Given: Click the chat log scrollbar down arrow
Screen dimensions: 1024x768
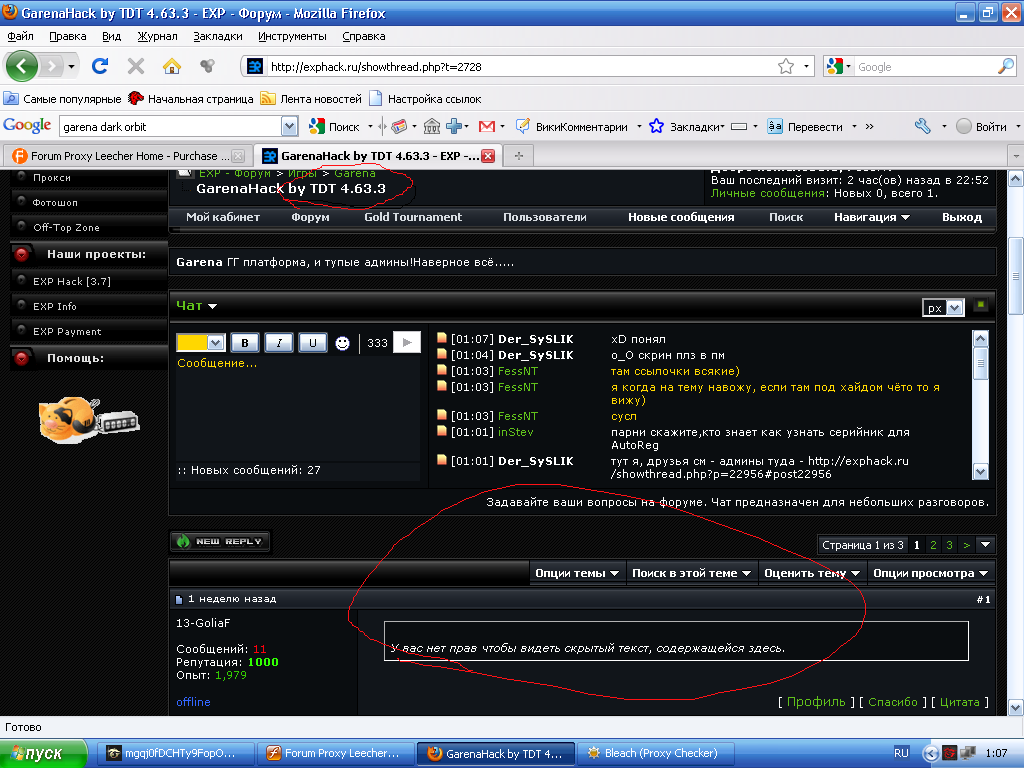Looking at the screenshot, I should click(x=980, y=472).
